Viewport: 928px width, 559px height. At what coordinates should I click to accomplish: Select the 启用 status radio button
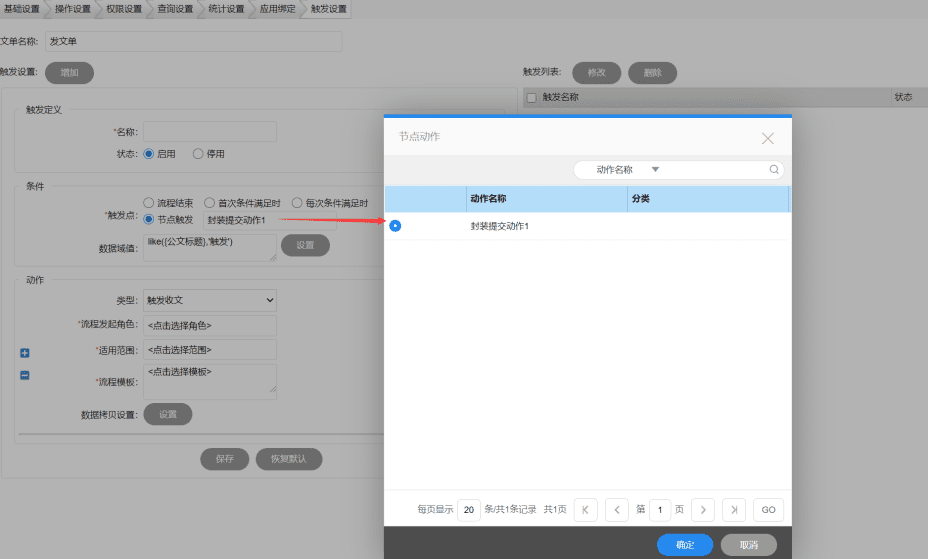pos(149,154)
